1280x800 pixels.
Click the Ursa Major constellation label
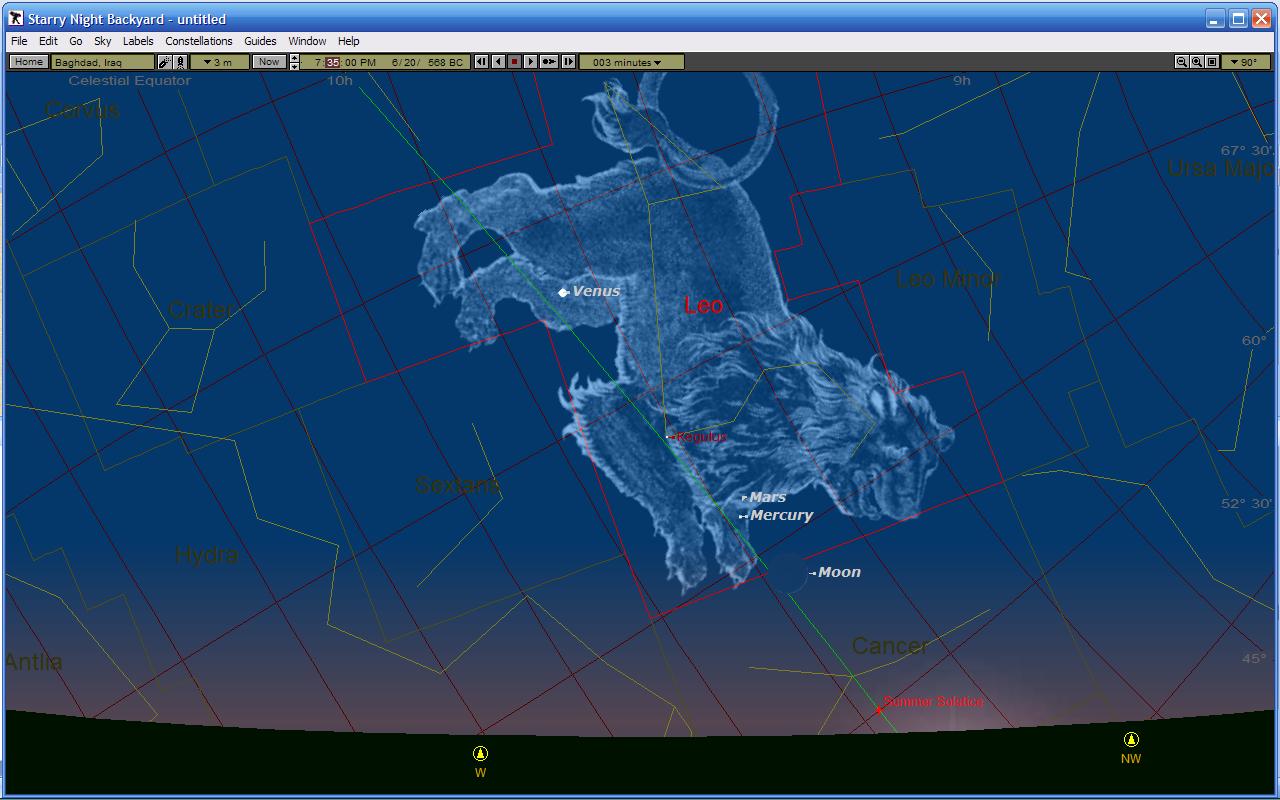[1222, 169]
